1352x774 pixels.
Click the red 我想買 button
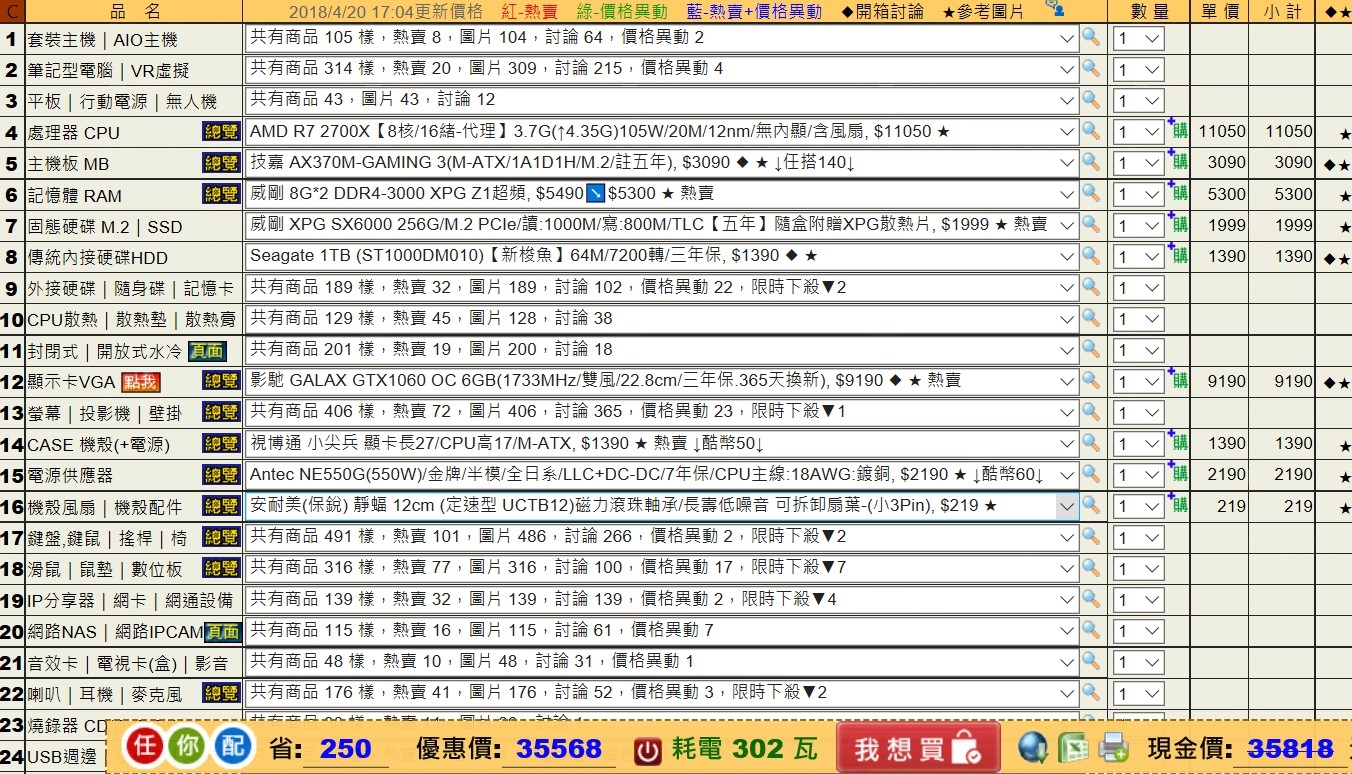918,748
